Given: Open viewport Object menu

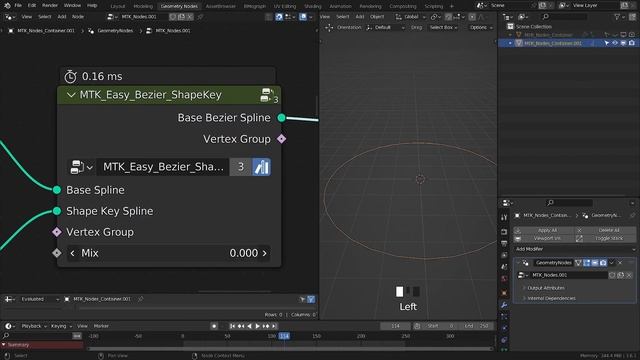Looking at the screenshot, I should coord(377,17).
